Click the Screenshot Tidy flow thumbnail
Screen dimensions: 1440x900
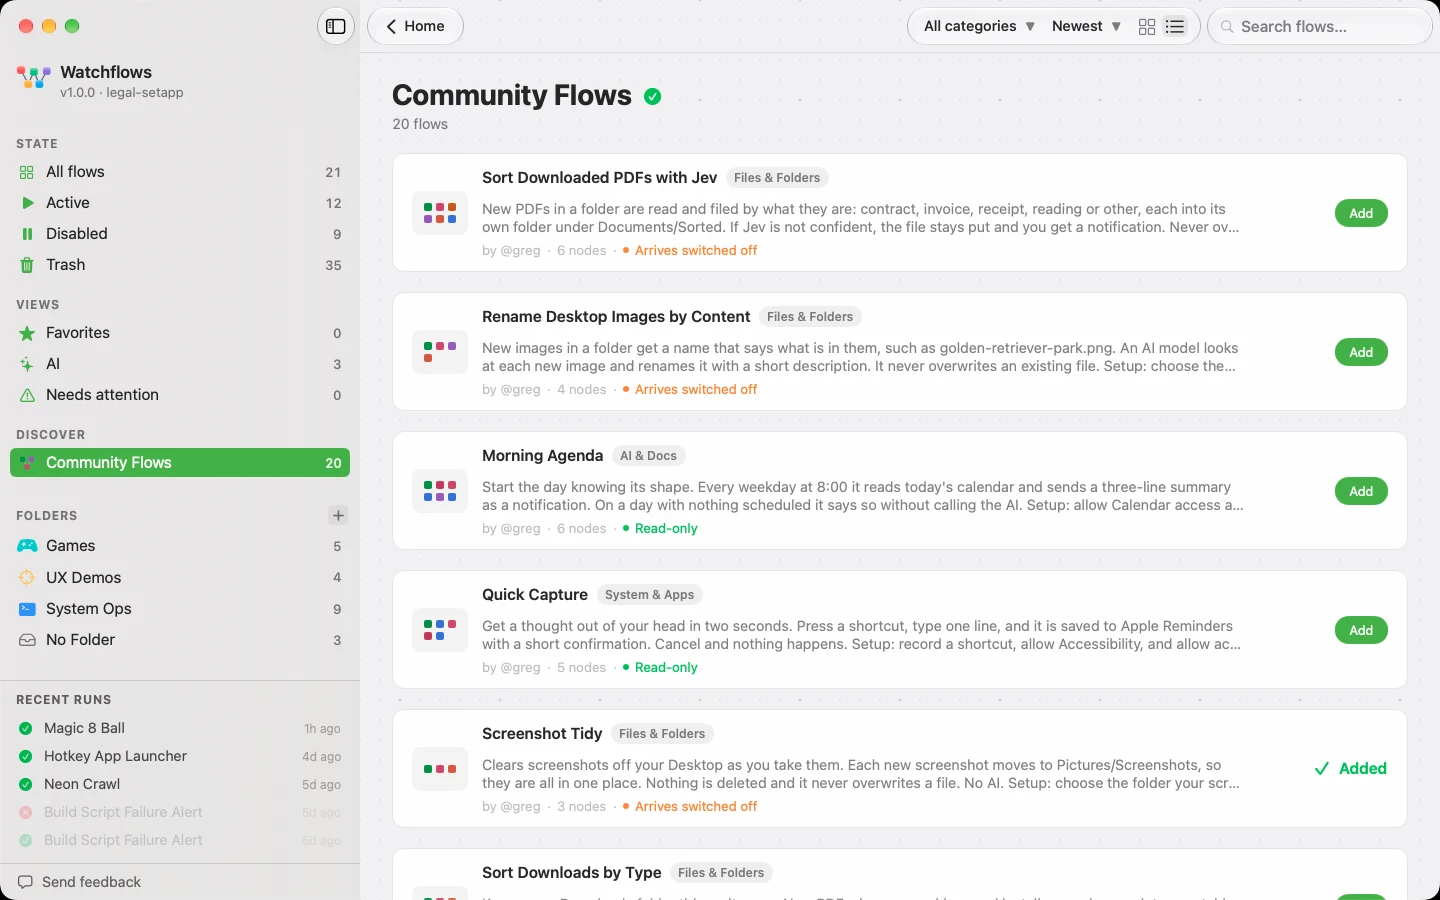point(440,769)
